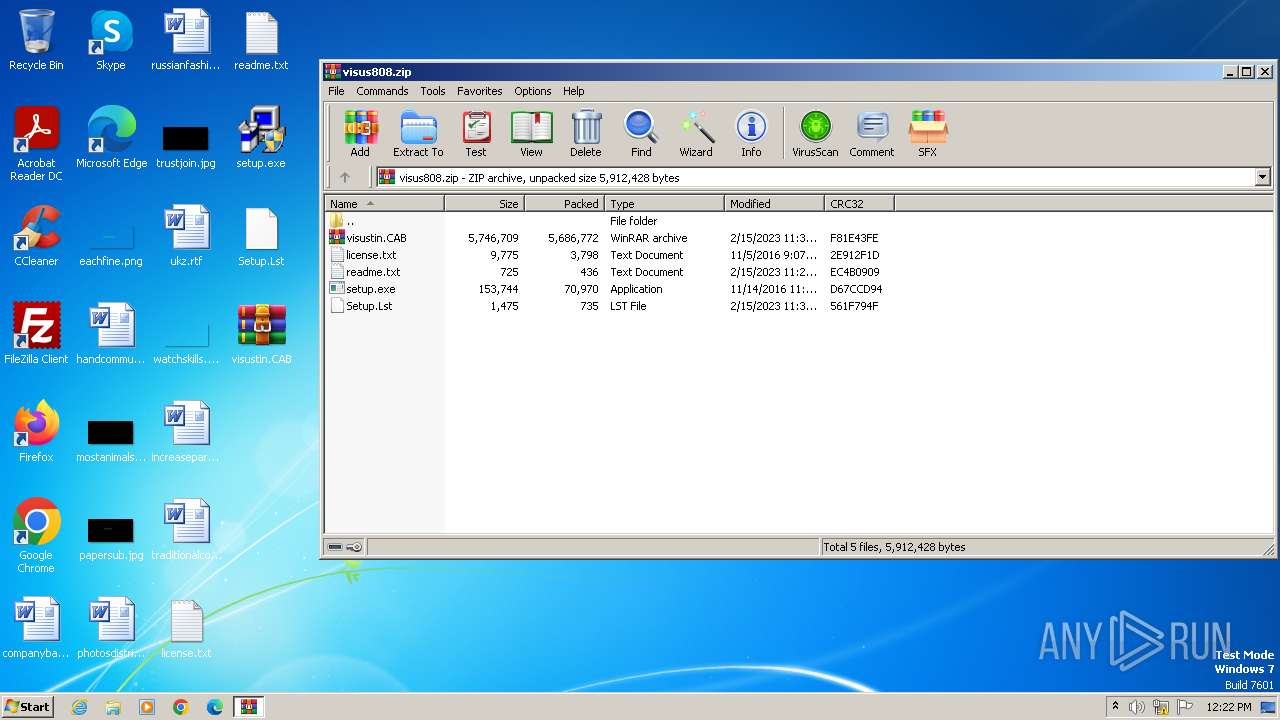The image size is (1280, 720).
Task: Sort by the Packed column header
Action: 564,203
